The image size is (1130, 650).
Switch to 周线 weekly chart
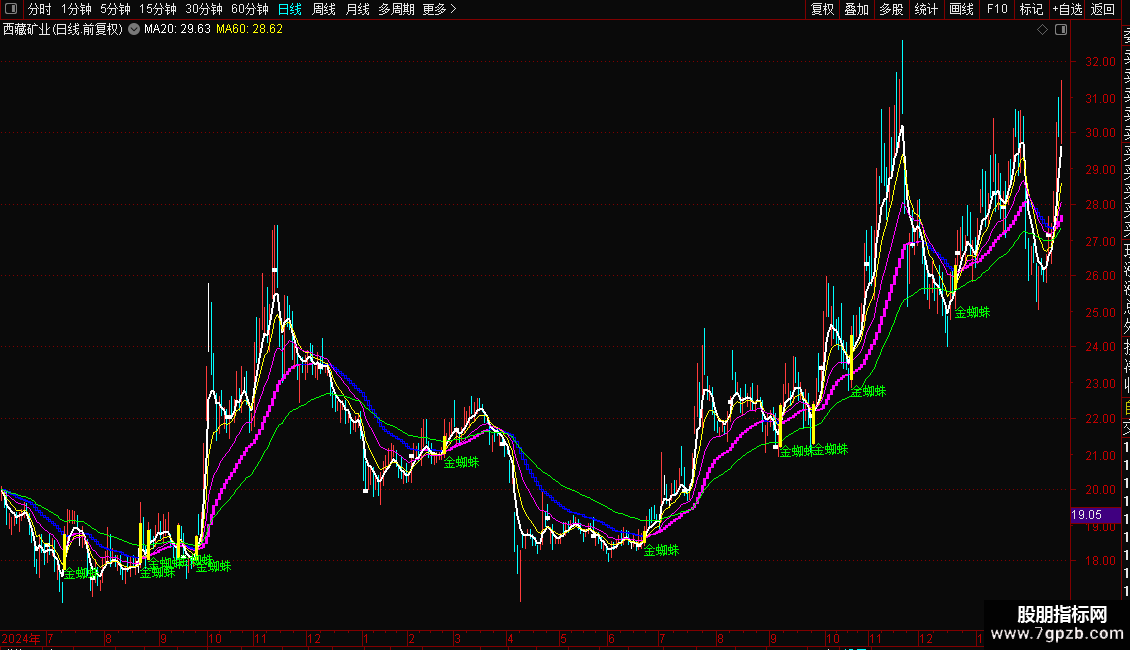324,9
